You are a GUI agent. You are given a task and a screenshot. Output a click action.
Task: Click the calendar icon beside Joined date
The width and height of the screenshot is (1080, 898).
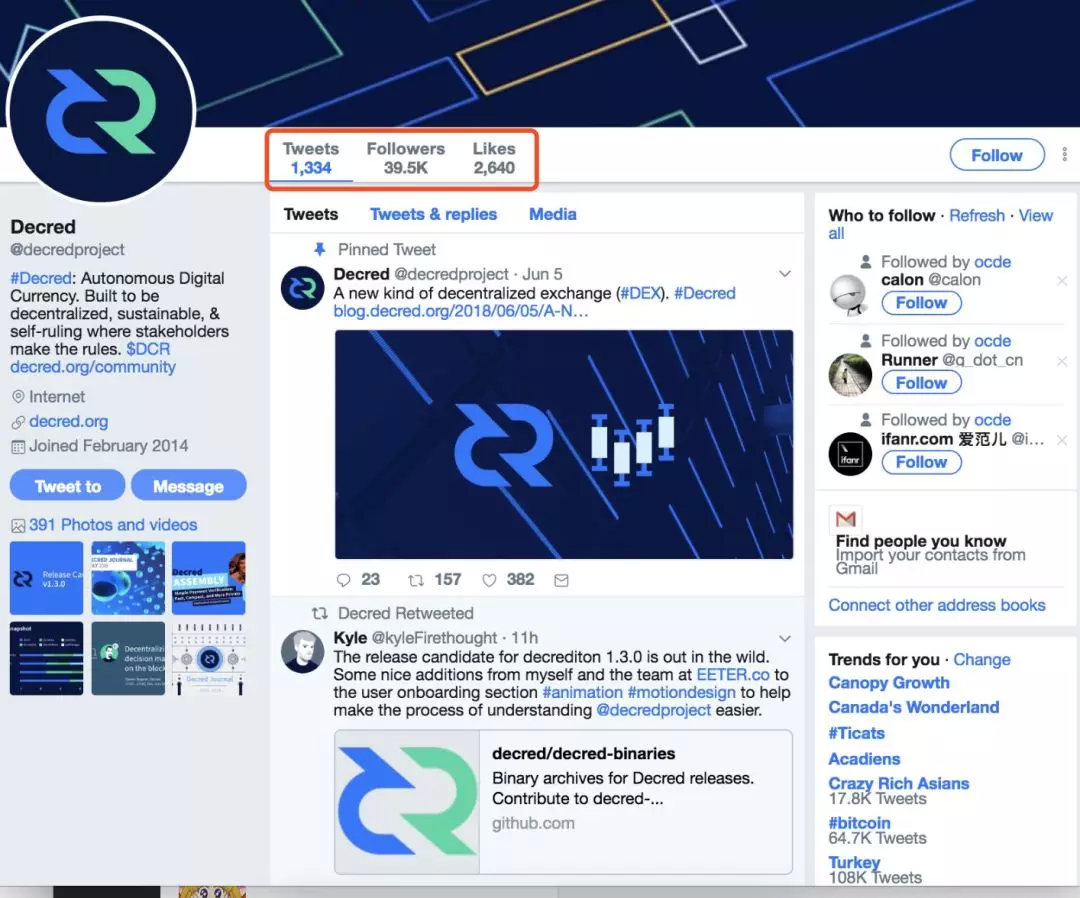(18, 447)
